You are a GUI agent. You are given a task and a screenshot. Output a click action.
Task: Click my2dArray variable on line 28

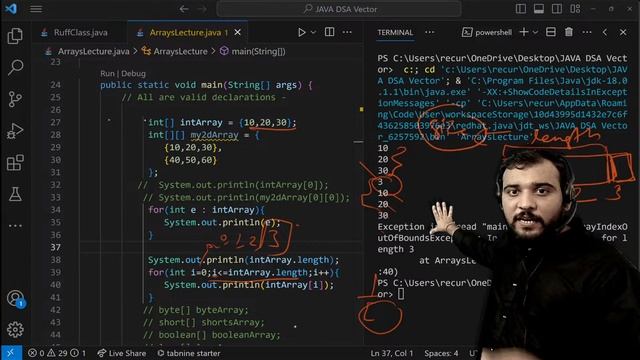[x=214, y=135]
